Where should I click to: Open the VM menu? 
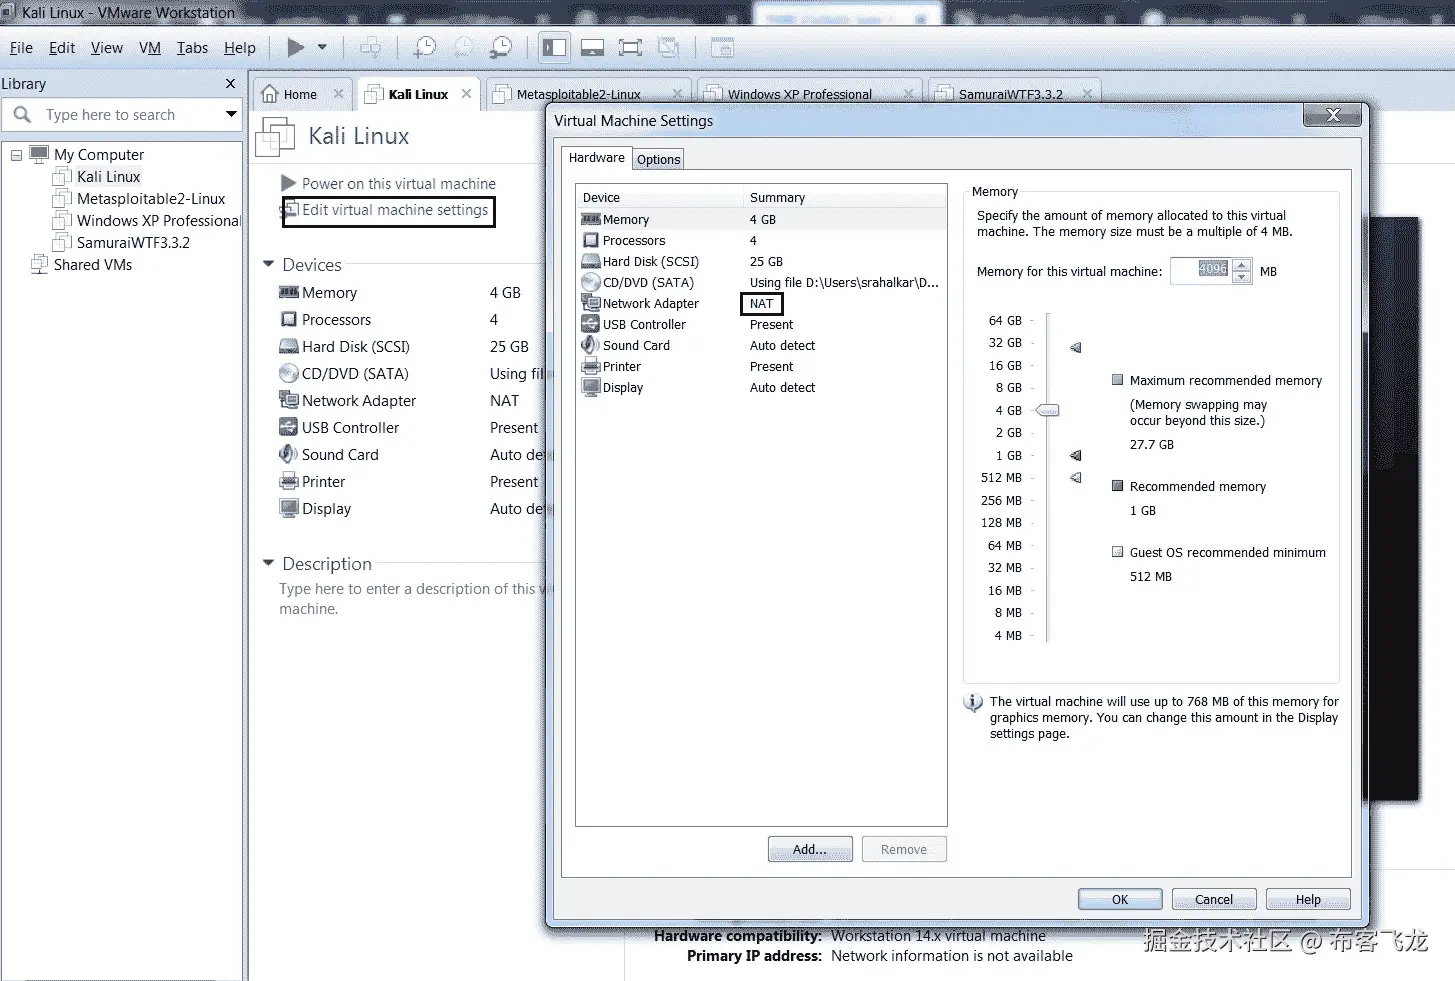coord(150,47)
